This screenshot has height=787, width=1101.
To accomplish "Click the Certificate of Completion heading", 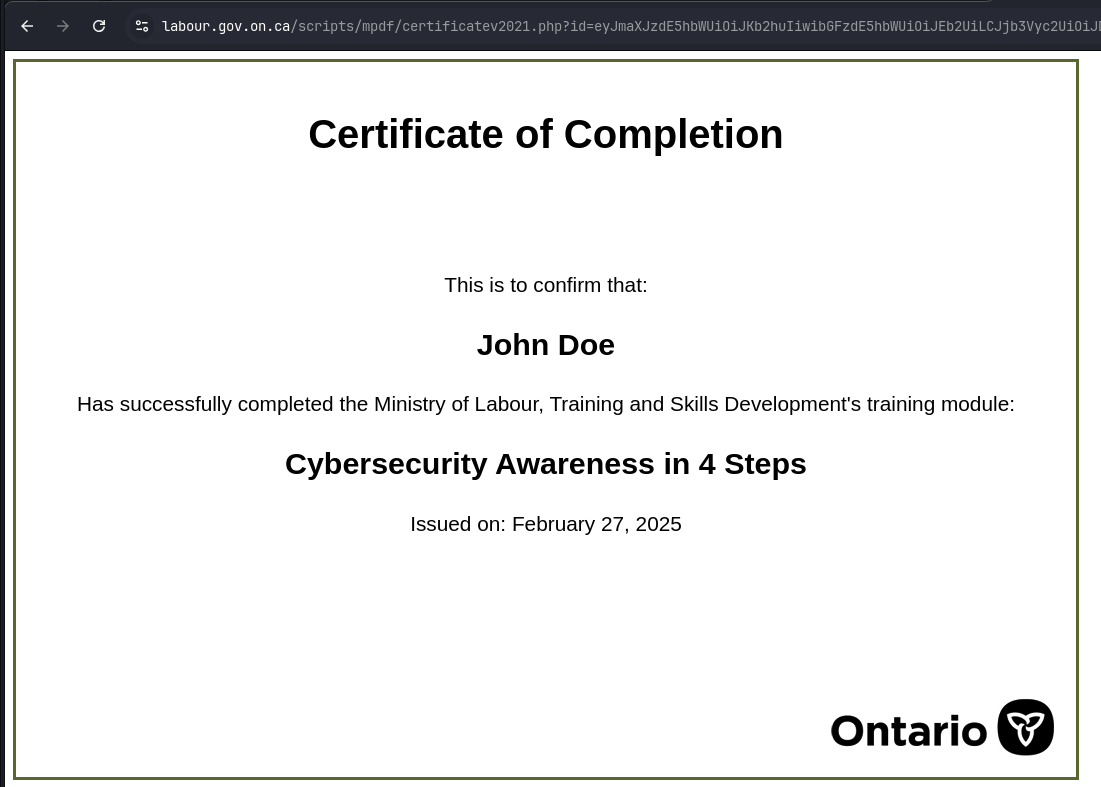I will point(545,134).
